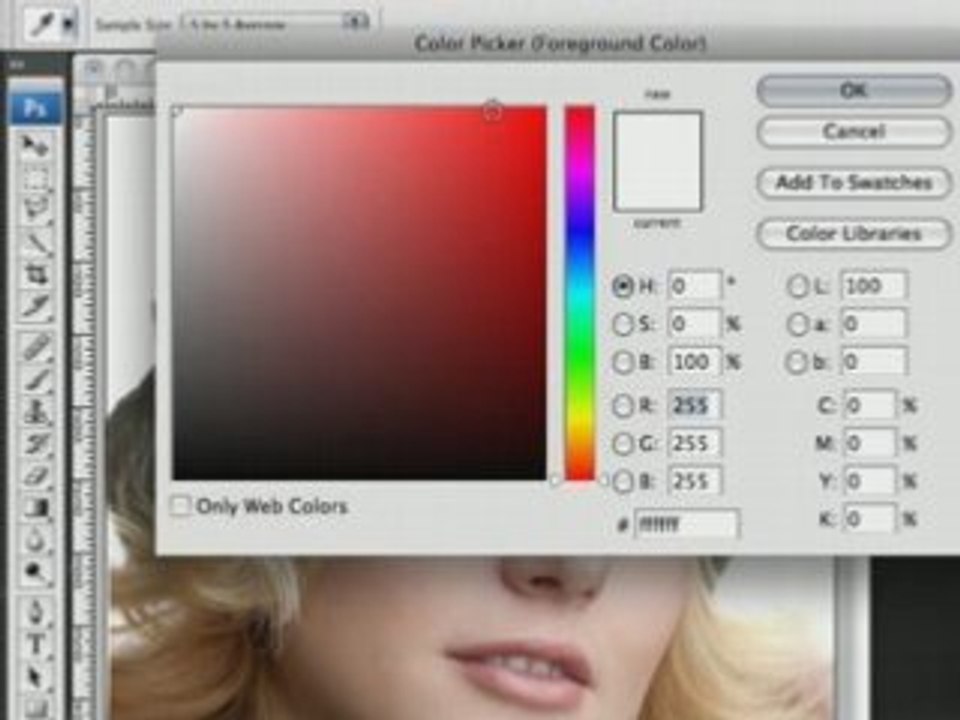
Task: Open Color Libraries
Action: coord(854,233)
